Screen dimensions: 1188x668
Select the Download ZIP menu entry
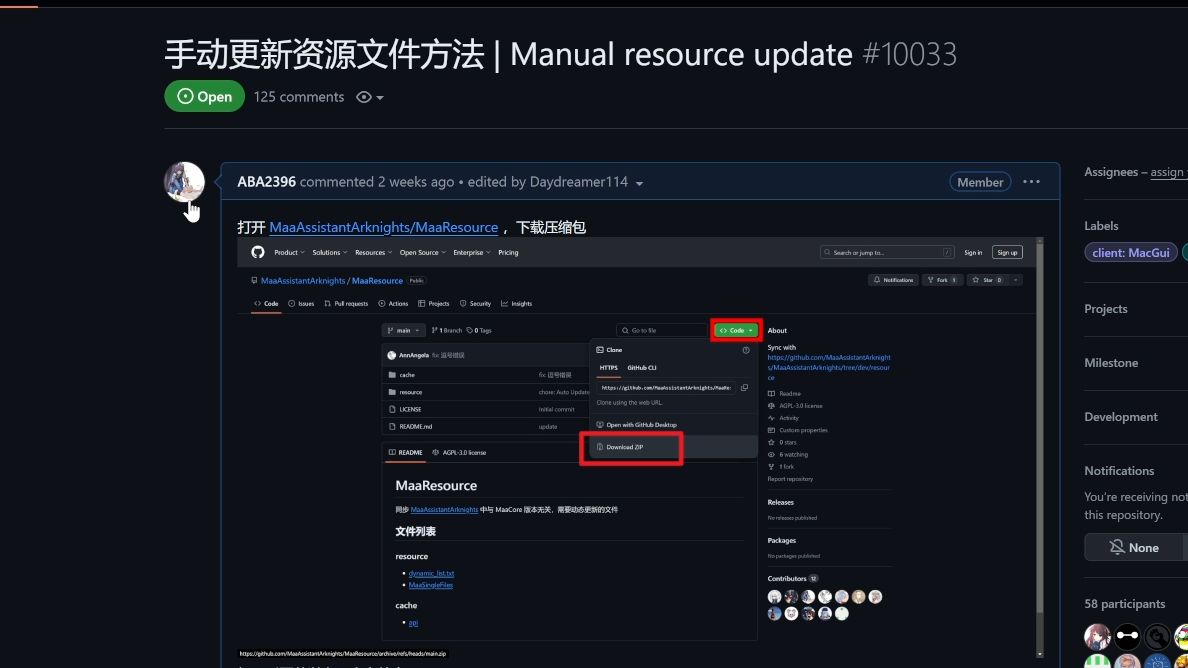(622, 447)
